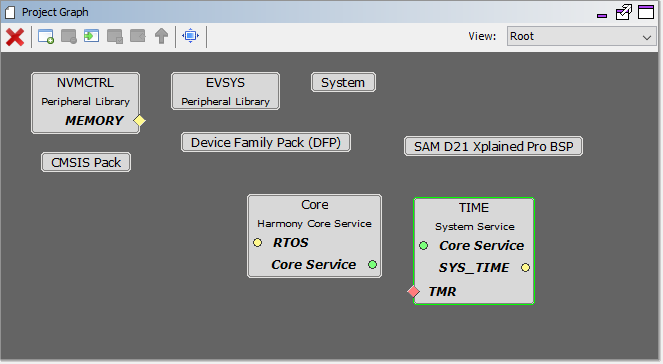The width and height of the screenshot is (663, 364).
Task: Click the green Core Service circle on TIME block
Action: 424,246
